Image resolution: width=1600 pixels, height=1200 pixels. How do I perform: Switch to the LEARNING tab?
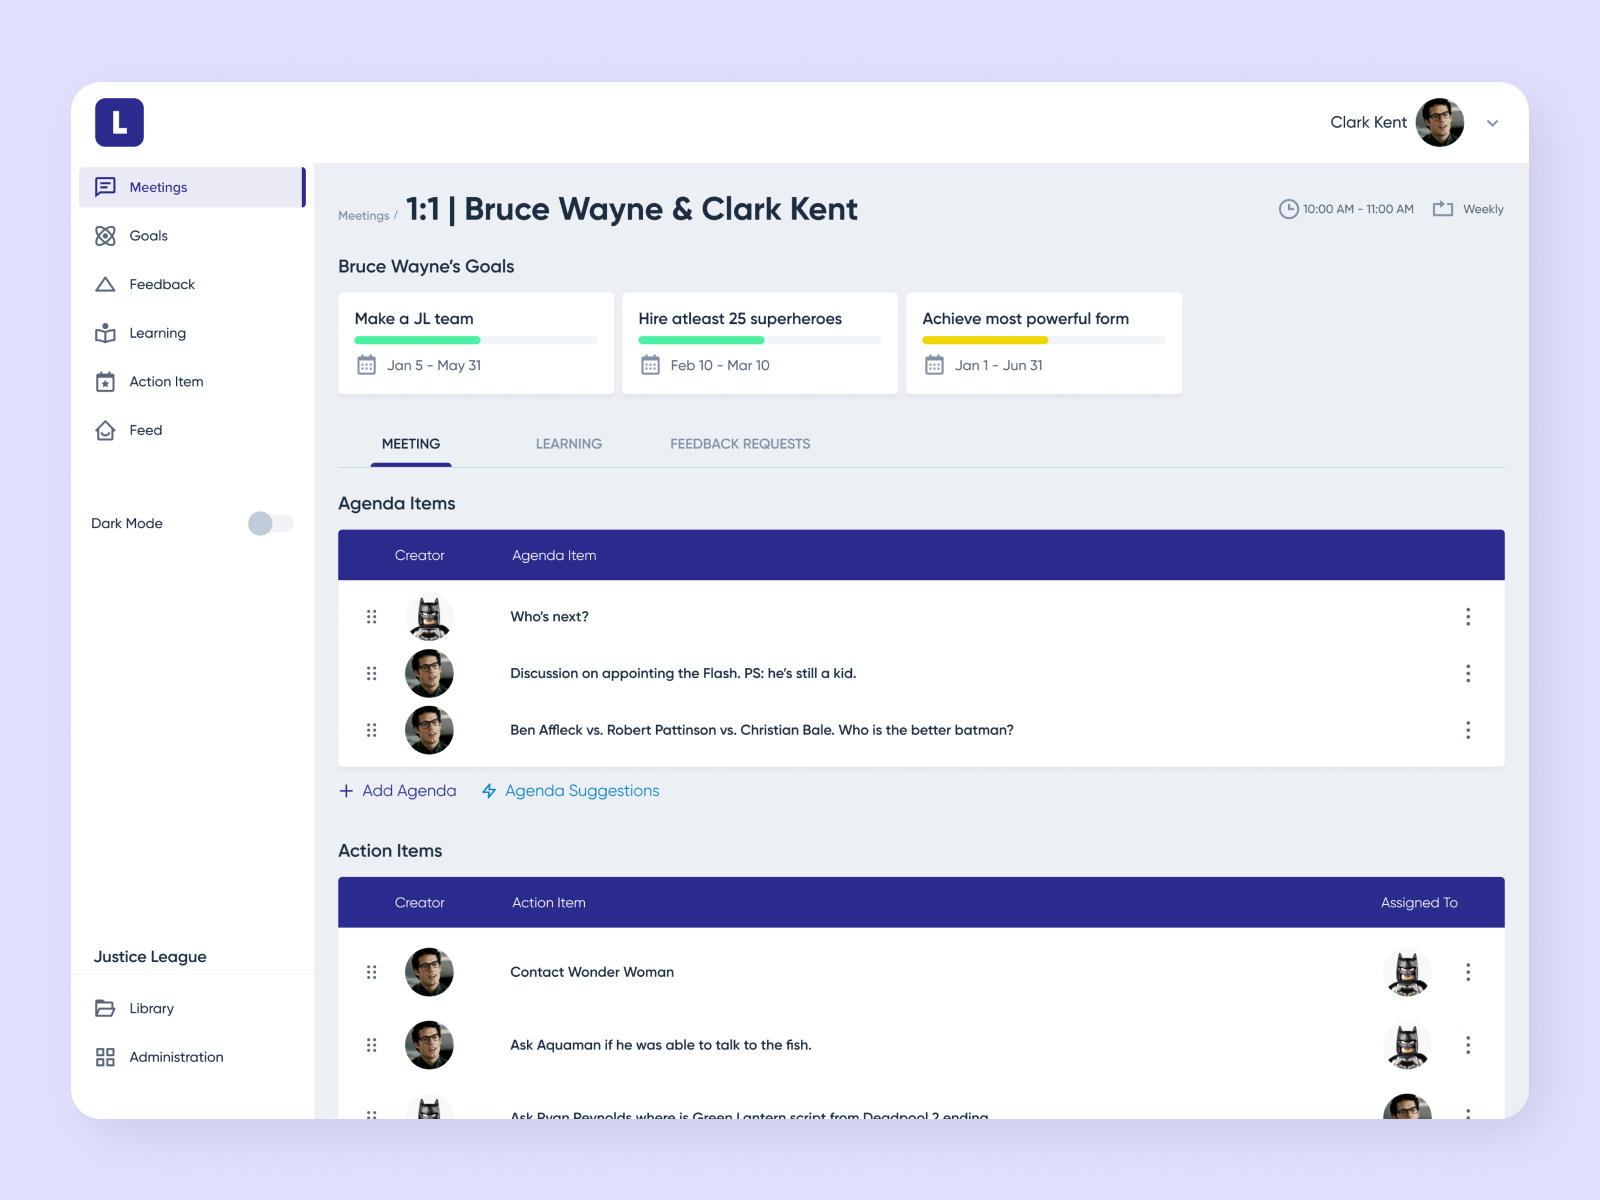(569, 444)
